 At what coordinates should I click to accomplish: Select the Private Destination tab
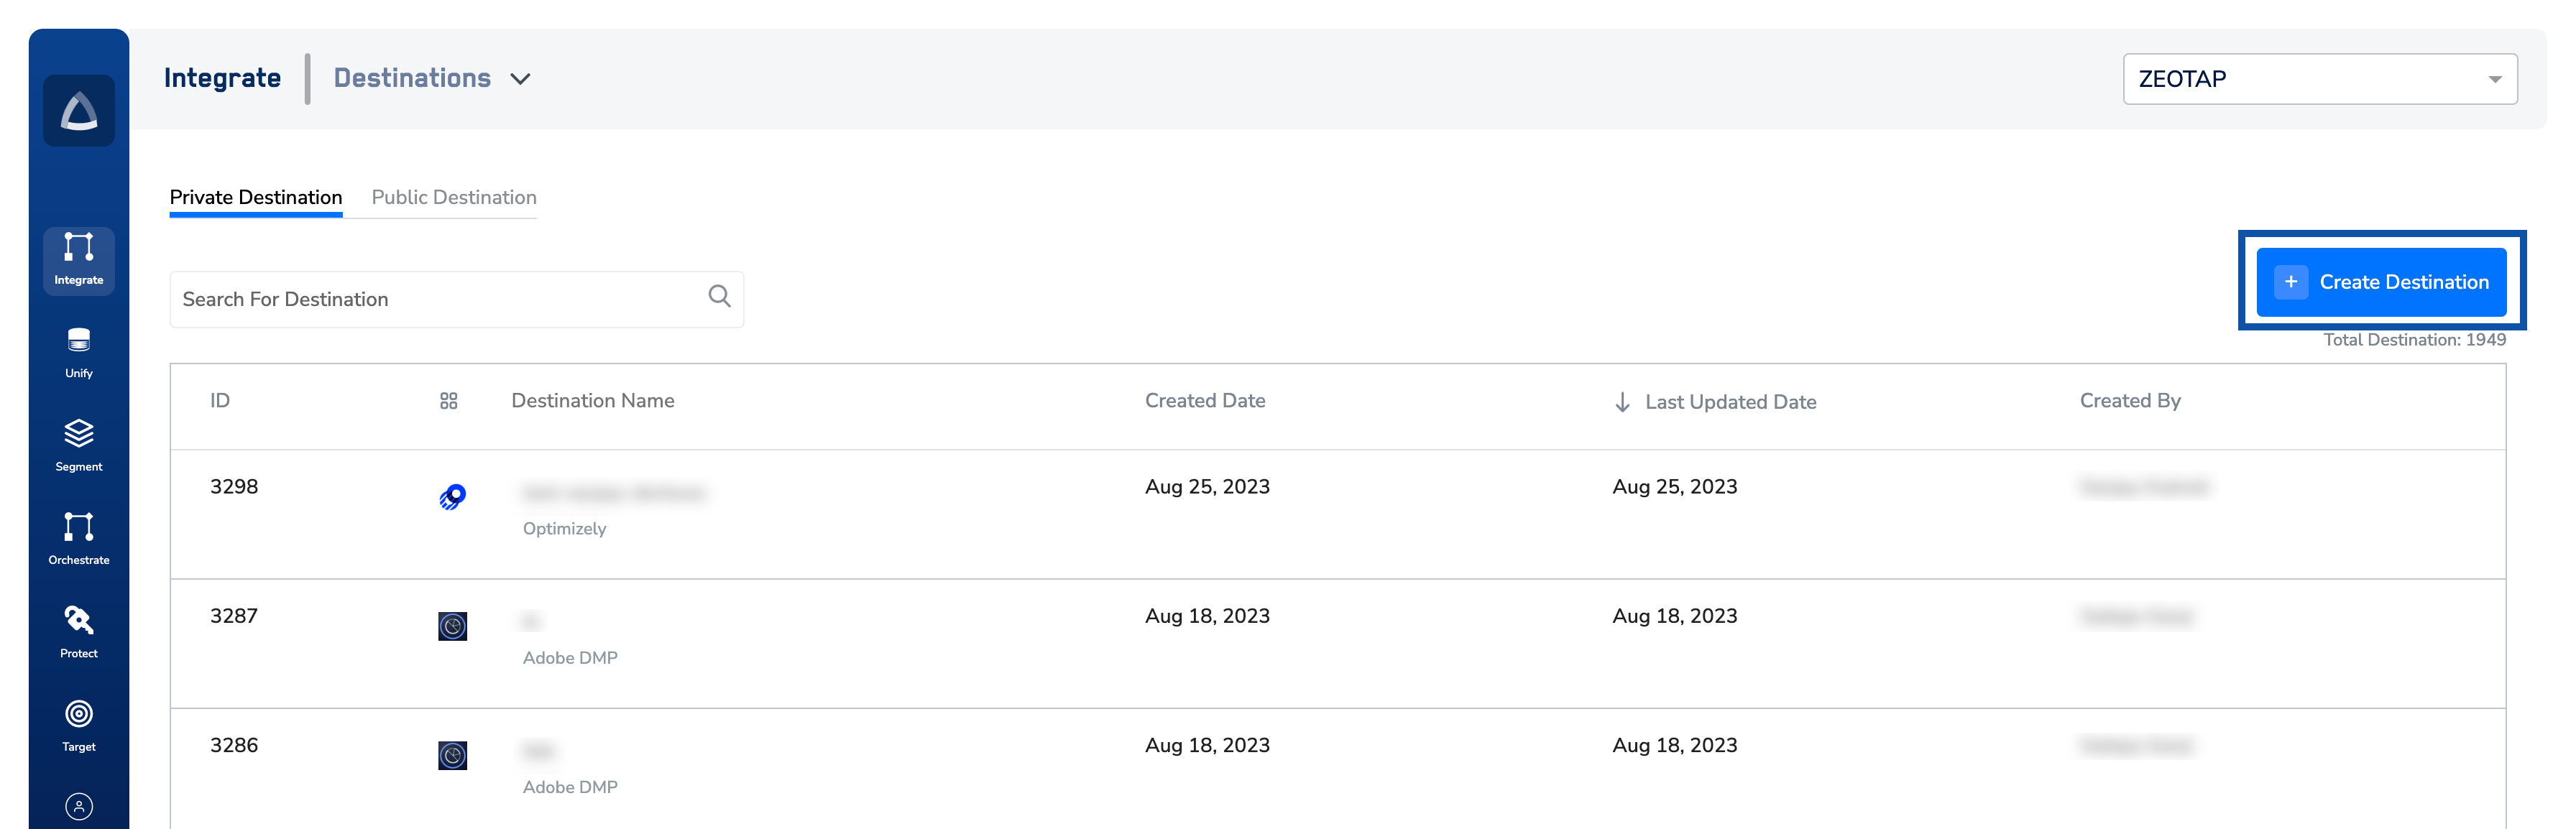point(256,197)
